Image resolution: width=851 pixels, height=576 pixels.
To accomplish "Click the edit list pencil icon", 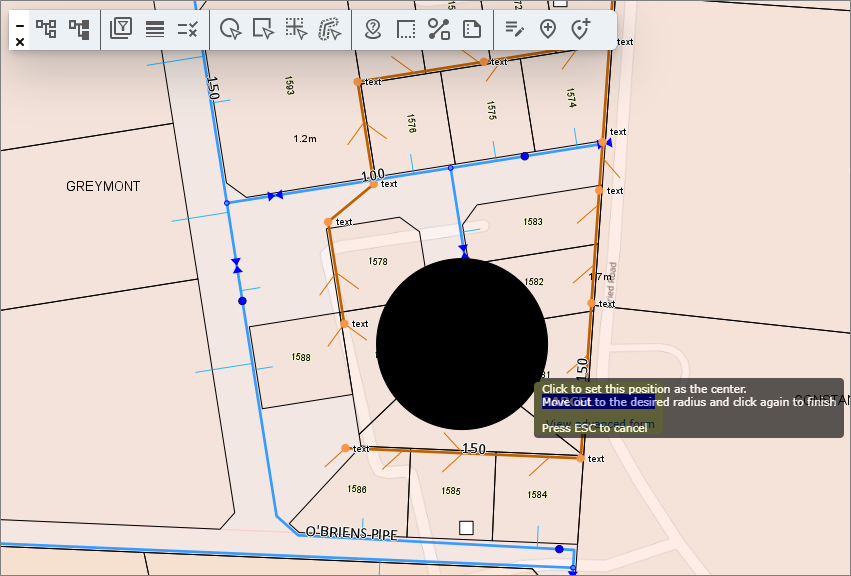I will (x=515, y=29).
